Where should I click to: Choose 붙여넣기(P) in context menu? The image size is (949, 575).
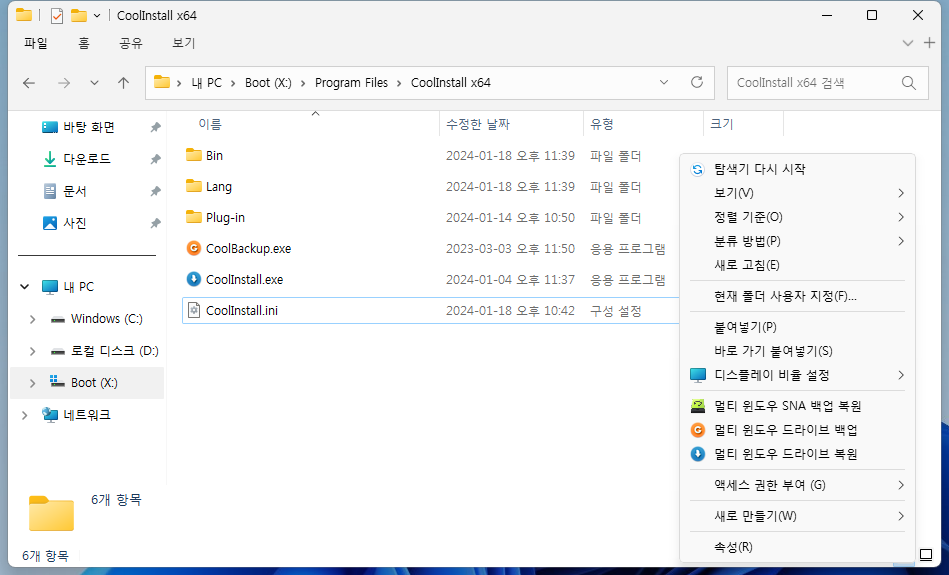(x=797, y=327)
